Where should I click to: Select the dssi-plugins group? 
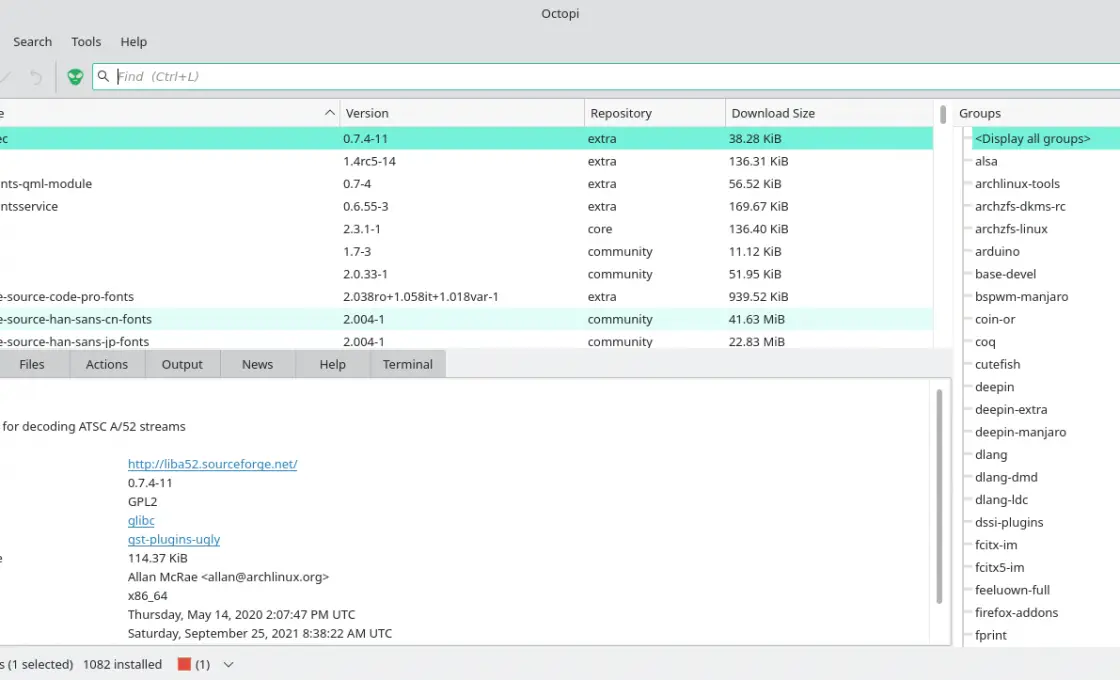click(x=1009, y=522)
